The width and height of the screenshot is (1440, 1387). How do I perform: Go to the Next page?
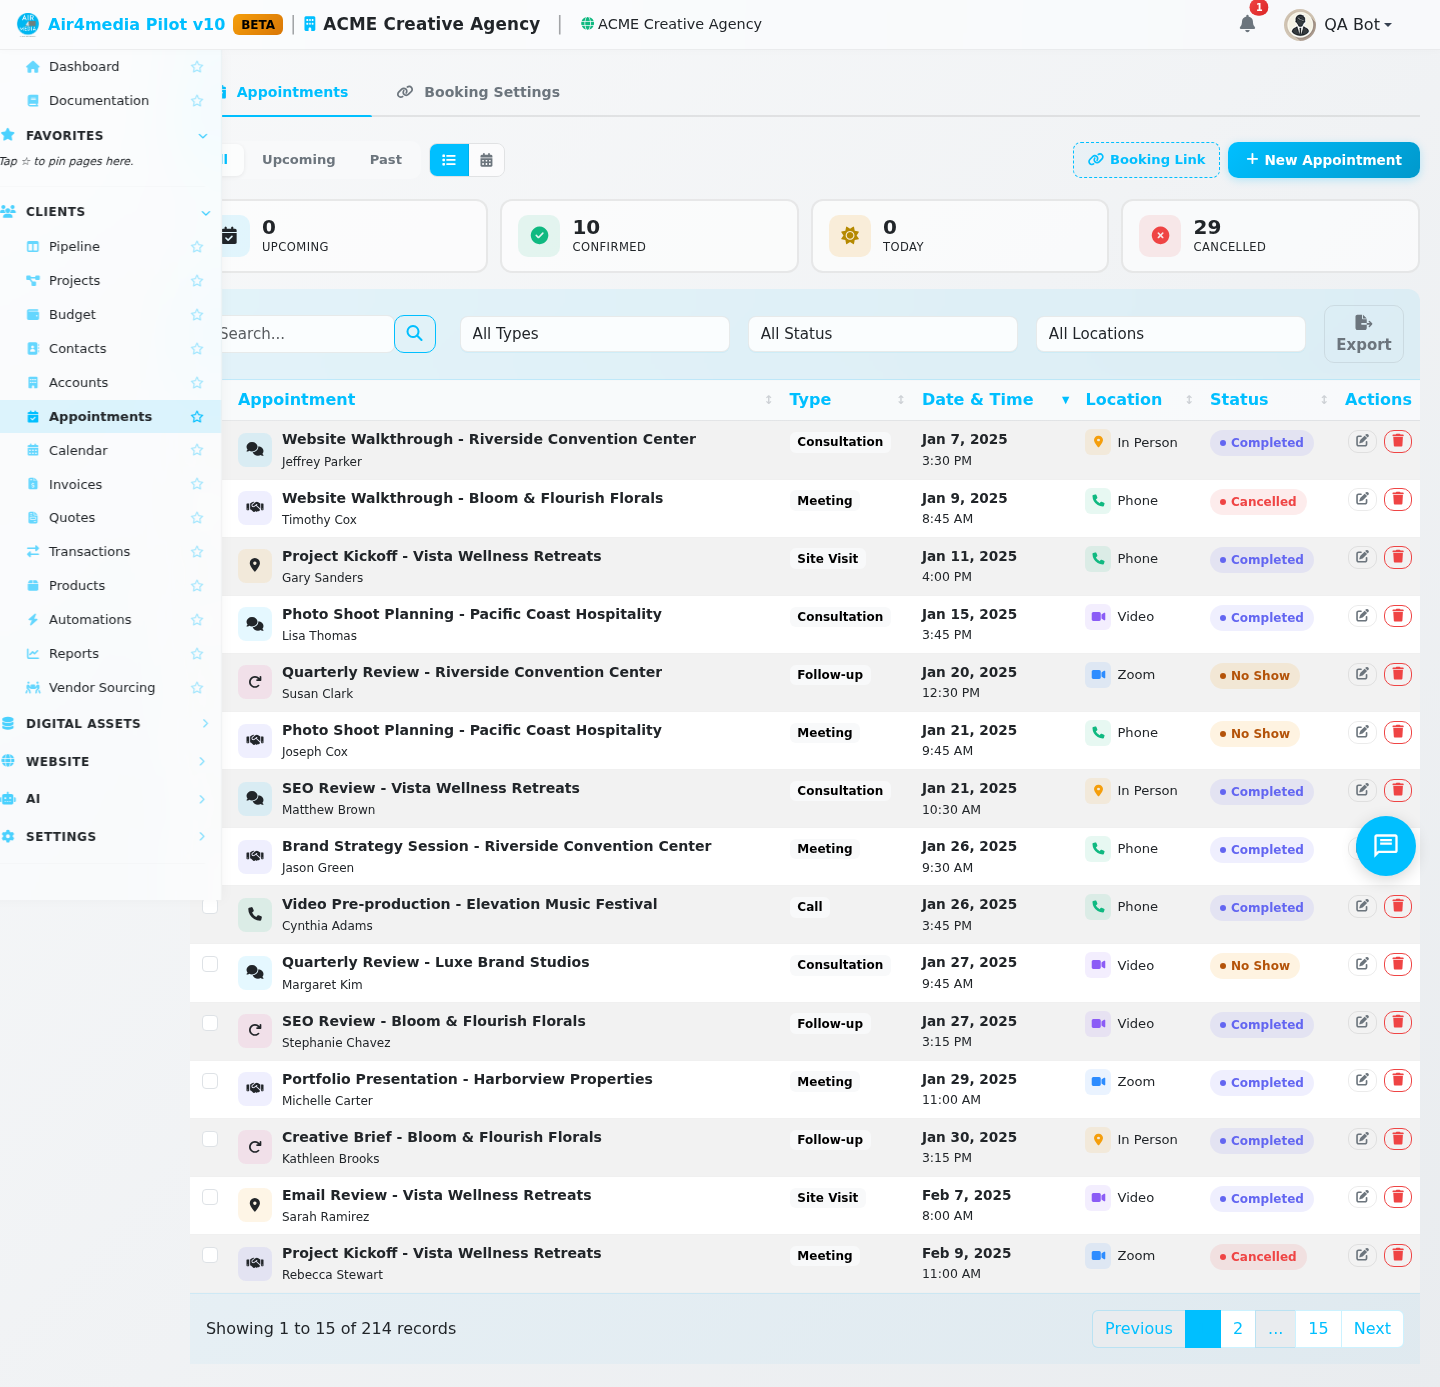click(x=1372, y=1329)
